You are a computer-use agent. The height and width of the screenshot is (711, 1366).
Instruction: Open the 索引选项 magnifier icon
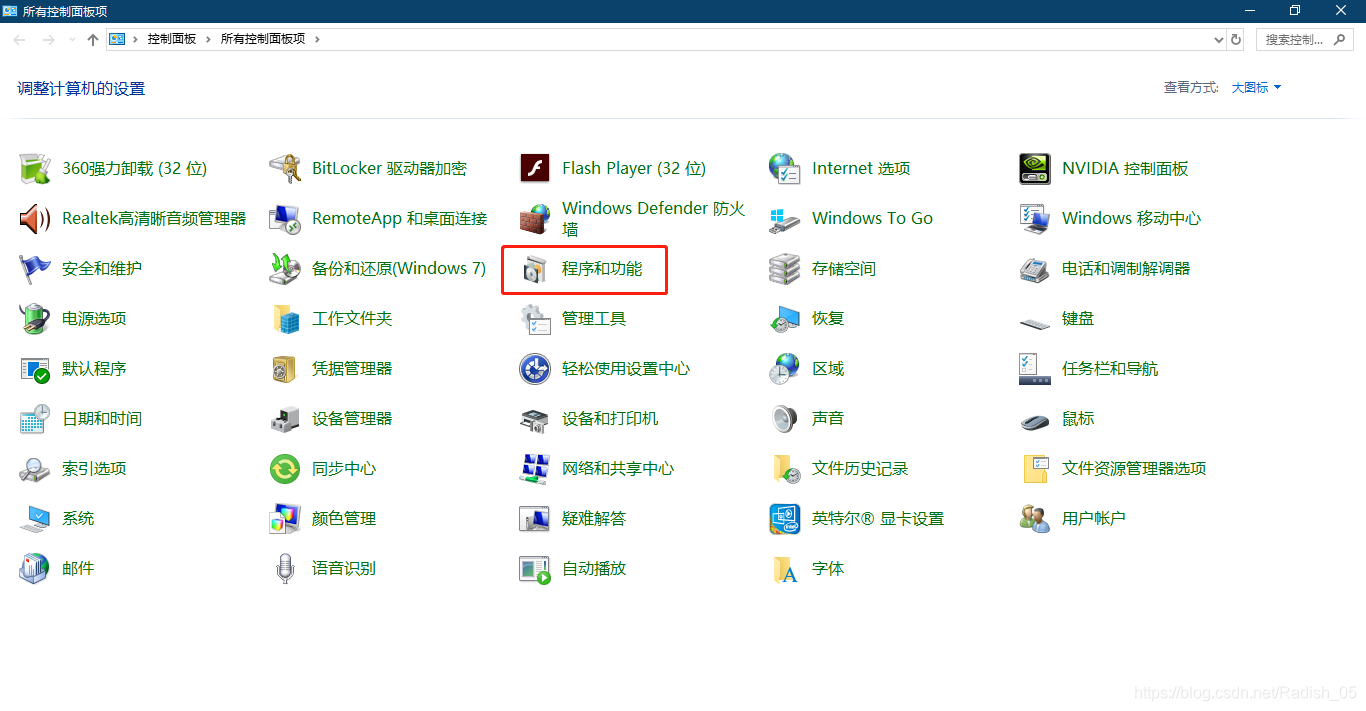(x=35, y=469)
